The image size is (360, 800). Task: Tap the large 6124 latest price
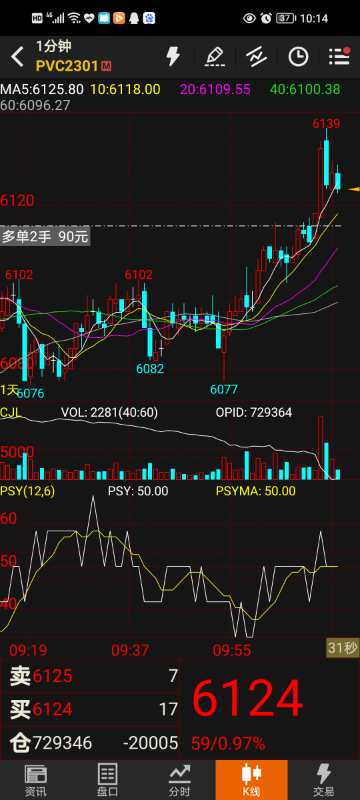coord(247,698)
